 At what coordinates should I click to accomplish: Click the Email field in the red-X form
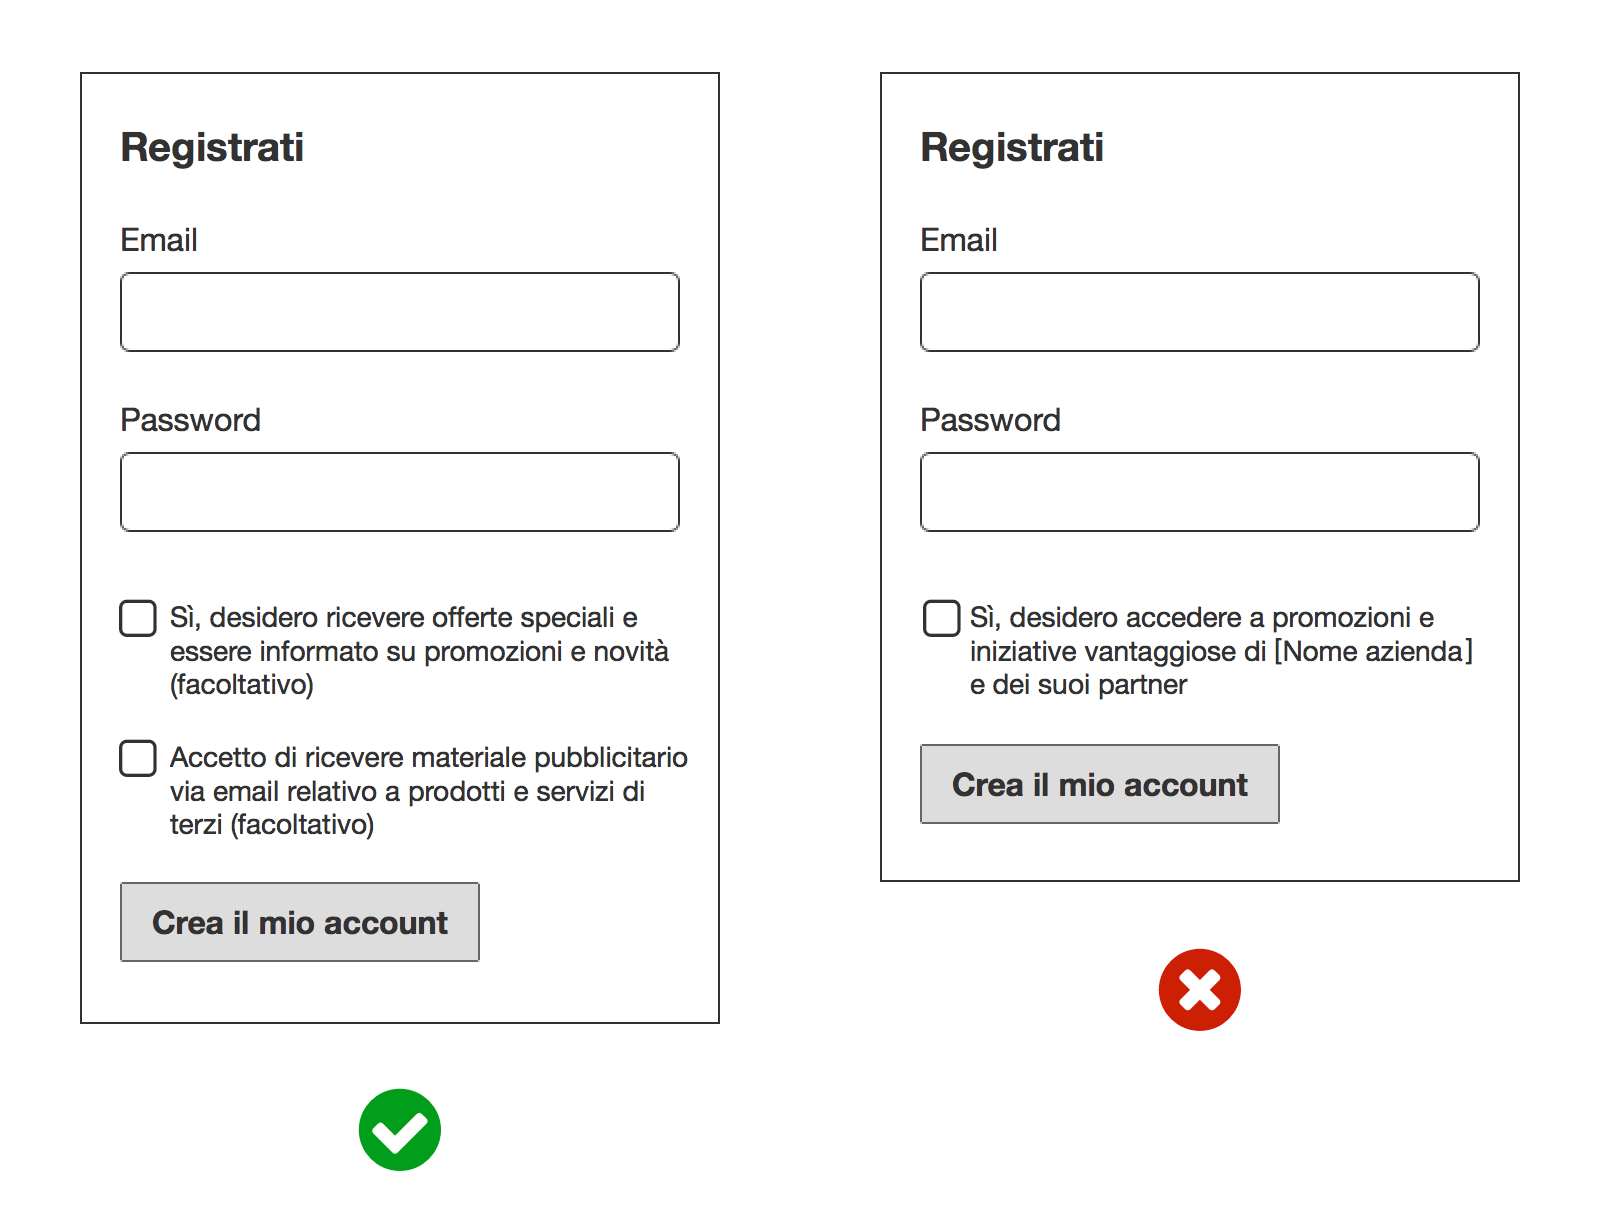click(x=1200, y=312)
